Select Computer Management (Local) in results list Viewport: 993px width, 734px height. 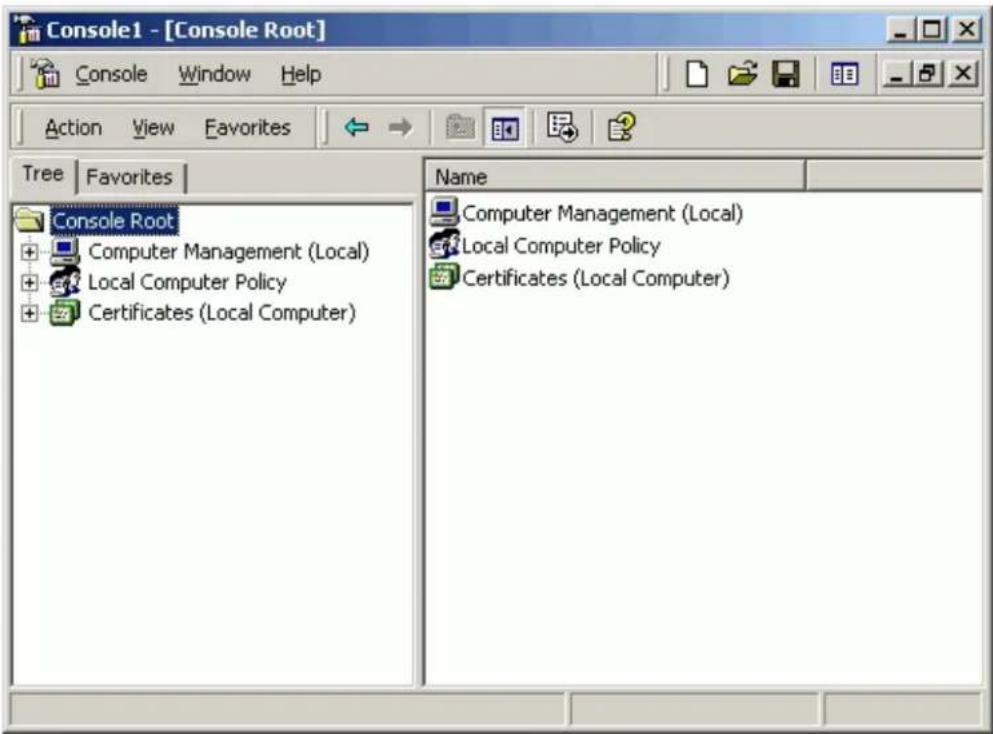602,213
